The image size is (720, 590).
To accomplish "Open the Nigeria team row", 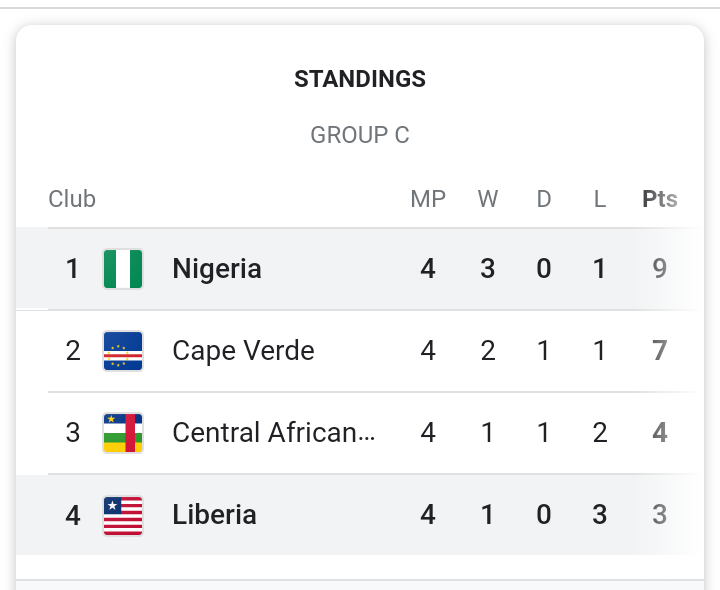I will [x=217, y=269].
